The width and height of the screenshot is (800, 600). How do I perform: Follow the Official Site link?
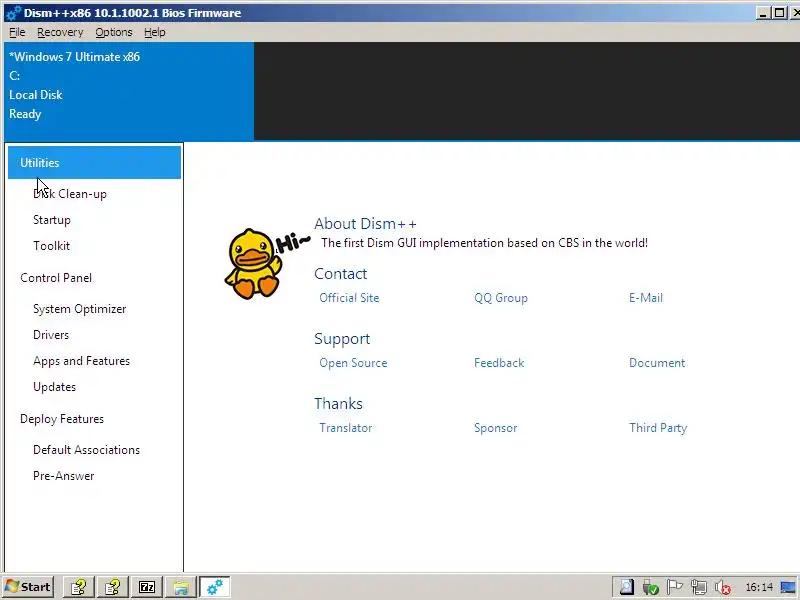(349, 298)
